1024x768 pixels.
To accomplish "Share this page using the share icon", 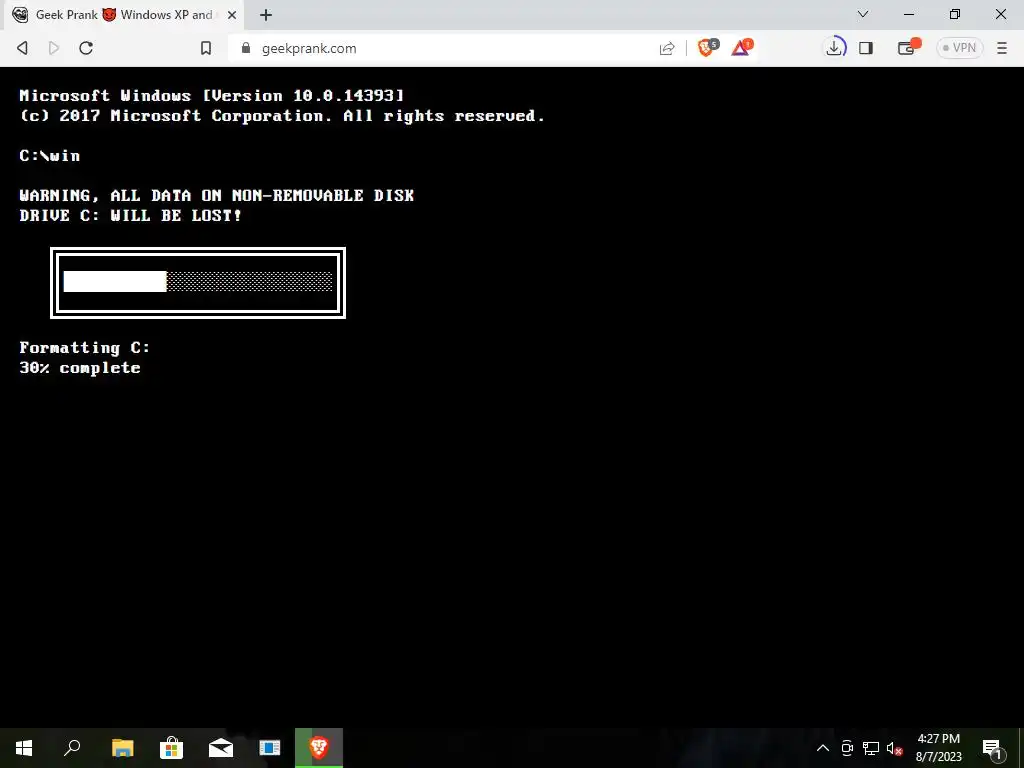I will [x=667, y=48].
